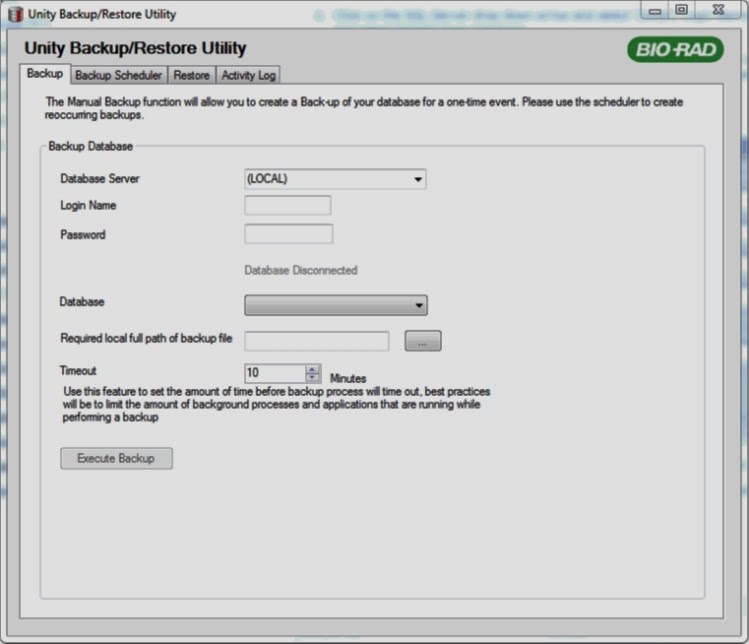Decrease Timeout with down arrow
749x644 pixels.
tap(312, 377)
